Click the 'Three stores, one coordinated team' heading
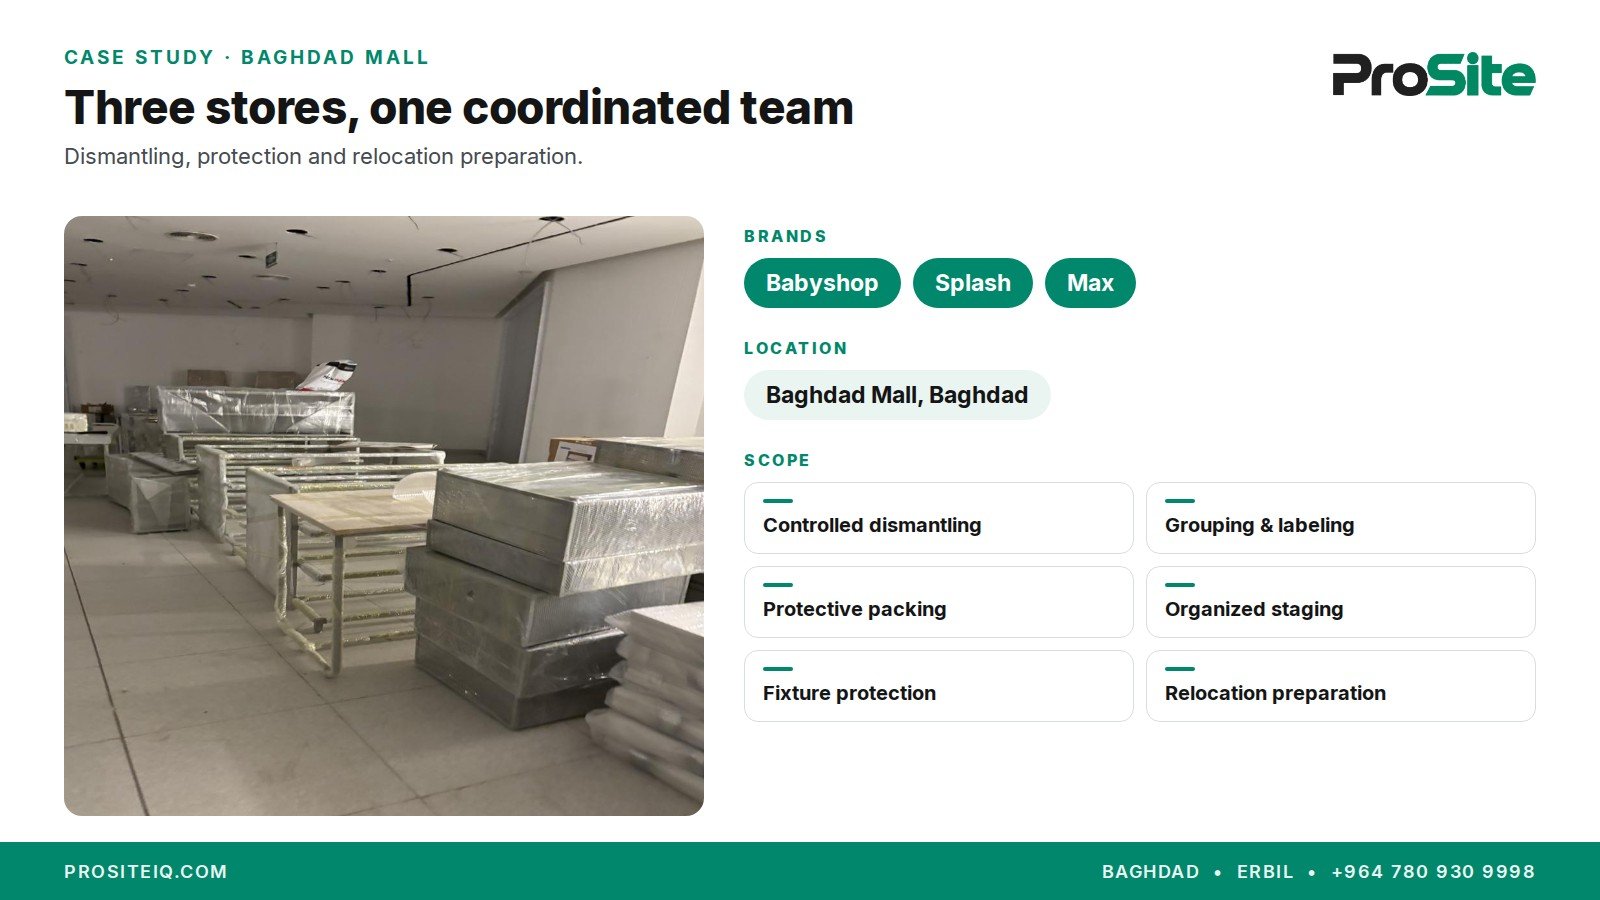This screenshot has height=900, width=1600. (x=459, y=108)
